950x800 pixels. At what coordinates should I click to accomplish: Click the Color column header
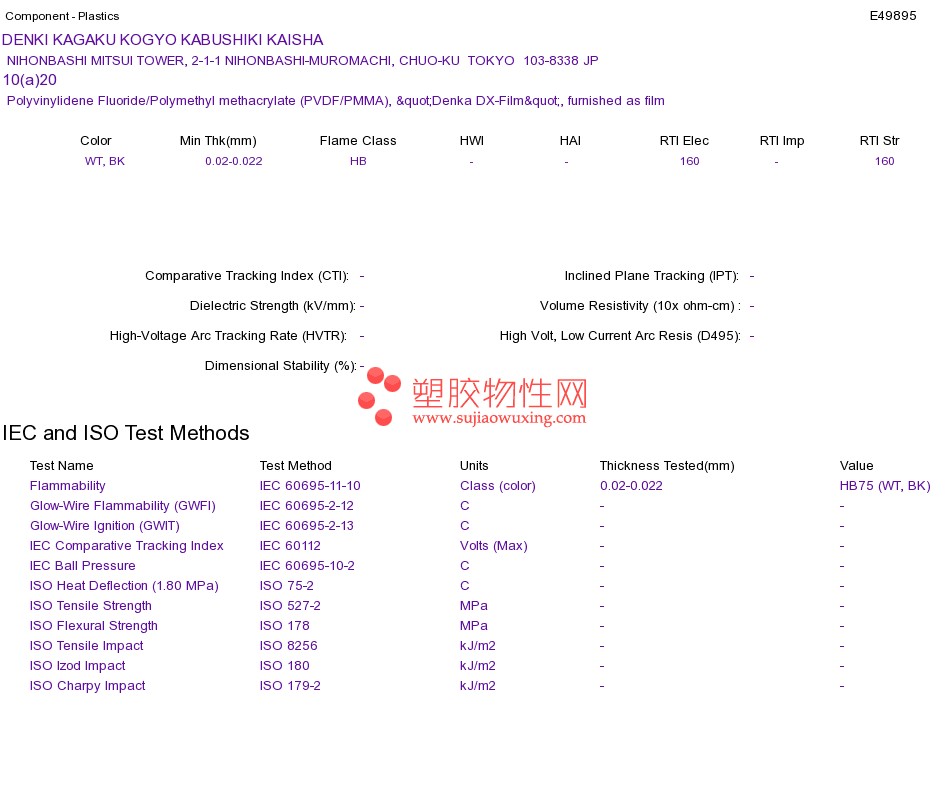tap(96, 141)
